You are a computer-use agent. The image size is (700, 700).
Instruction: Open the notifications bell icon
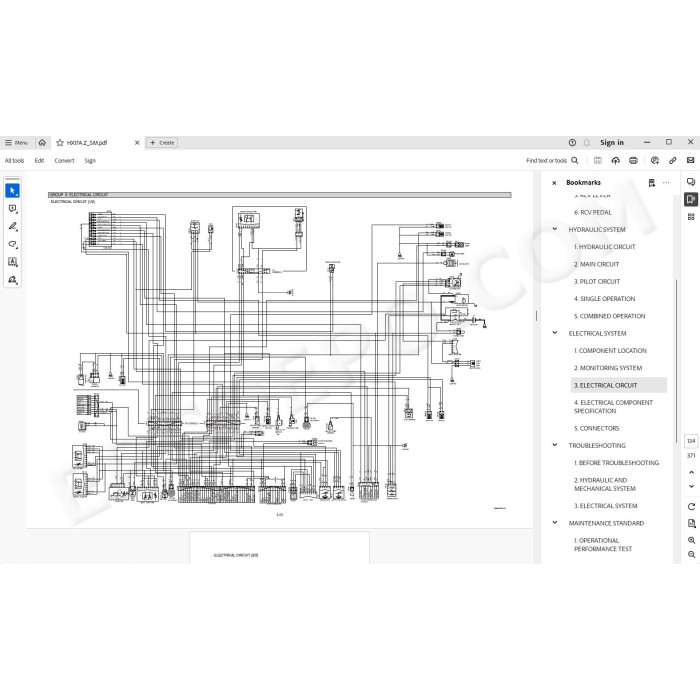click(587, 142)
